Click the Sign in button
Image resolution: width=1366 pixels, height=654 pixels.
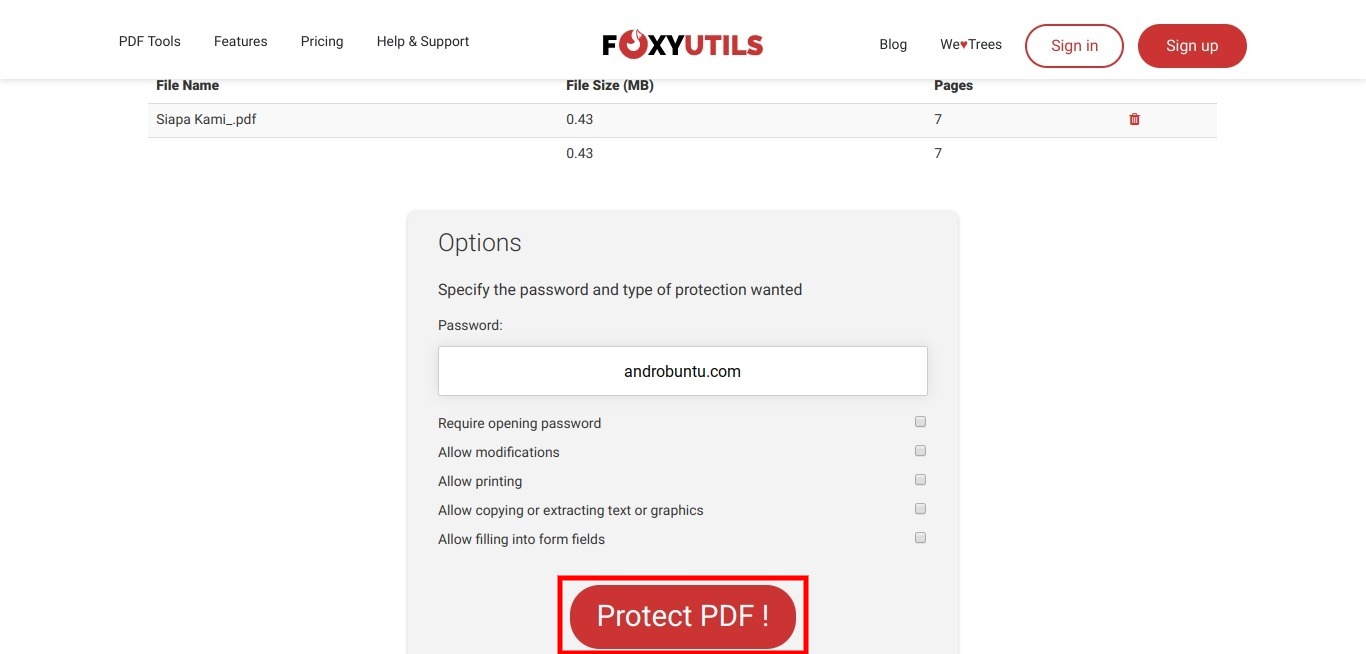pos(1074,45)
